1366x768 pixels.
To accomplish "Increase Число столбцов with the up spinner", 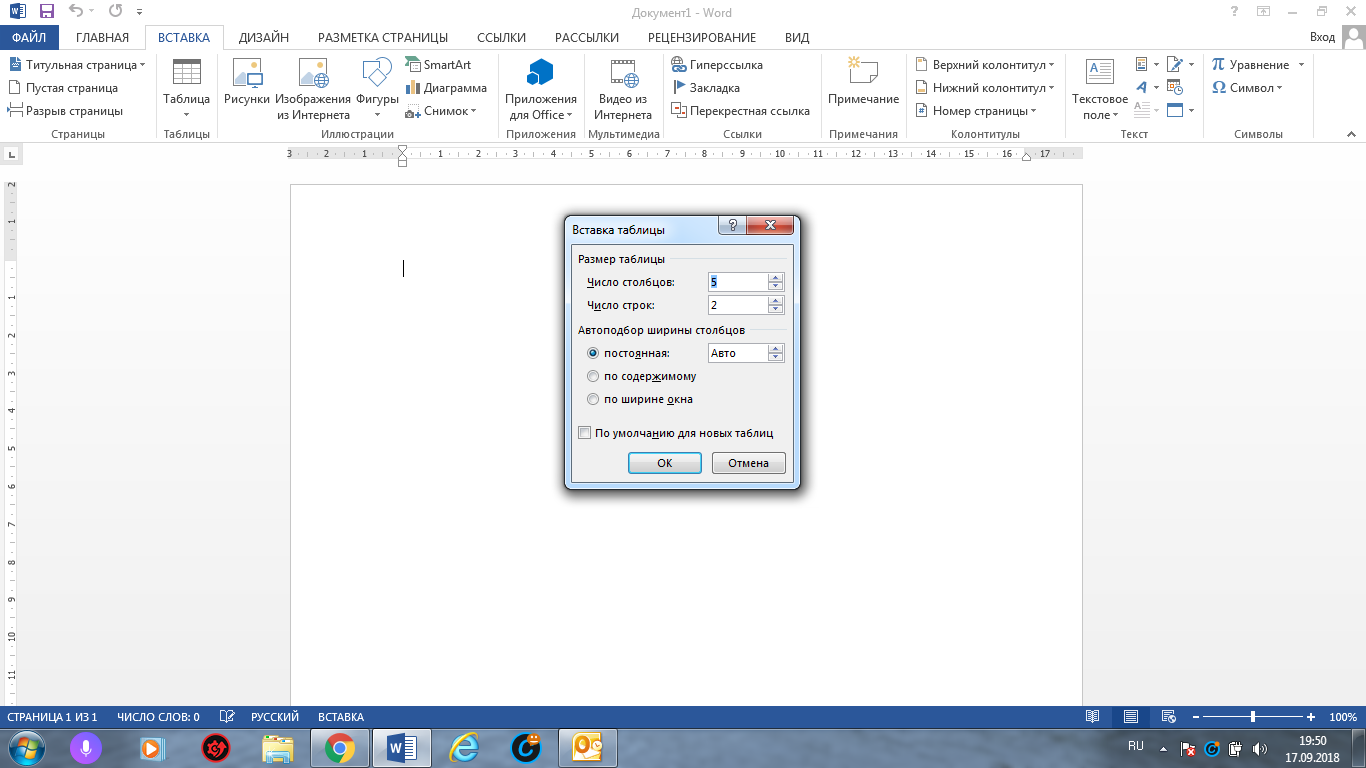I will [x=776, y=277].
